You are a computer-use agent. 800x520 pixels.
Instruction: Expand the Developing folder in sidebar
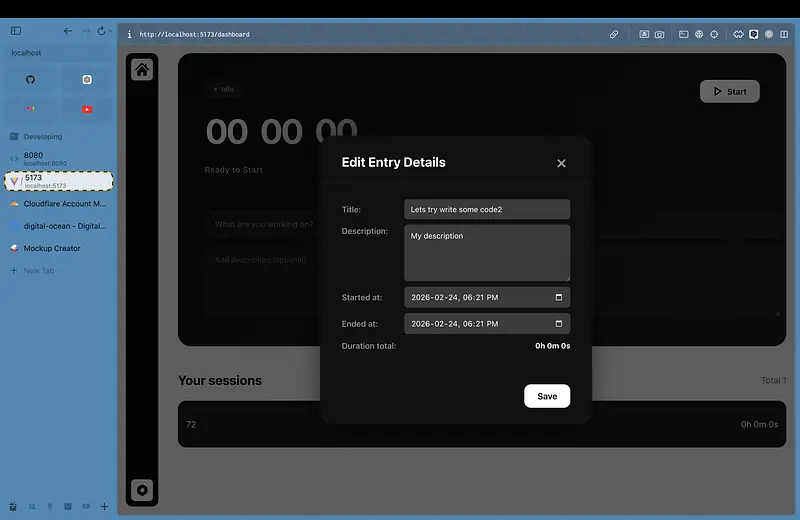(42, 136)
